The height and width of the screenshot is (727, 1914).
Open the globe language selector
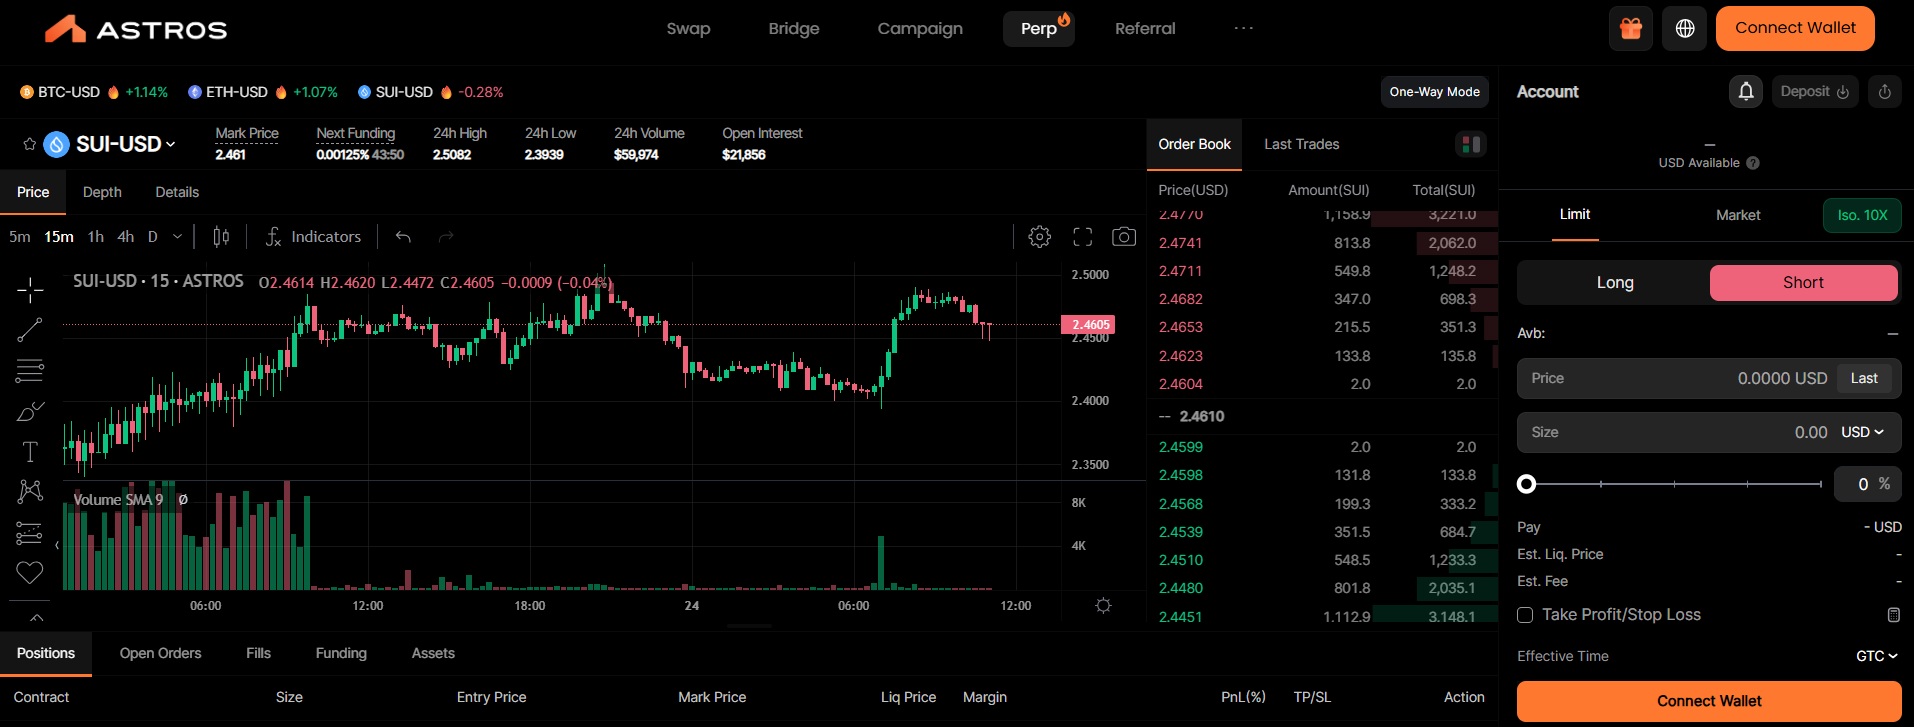(x=1684, y=29)
